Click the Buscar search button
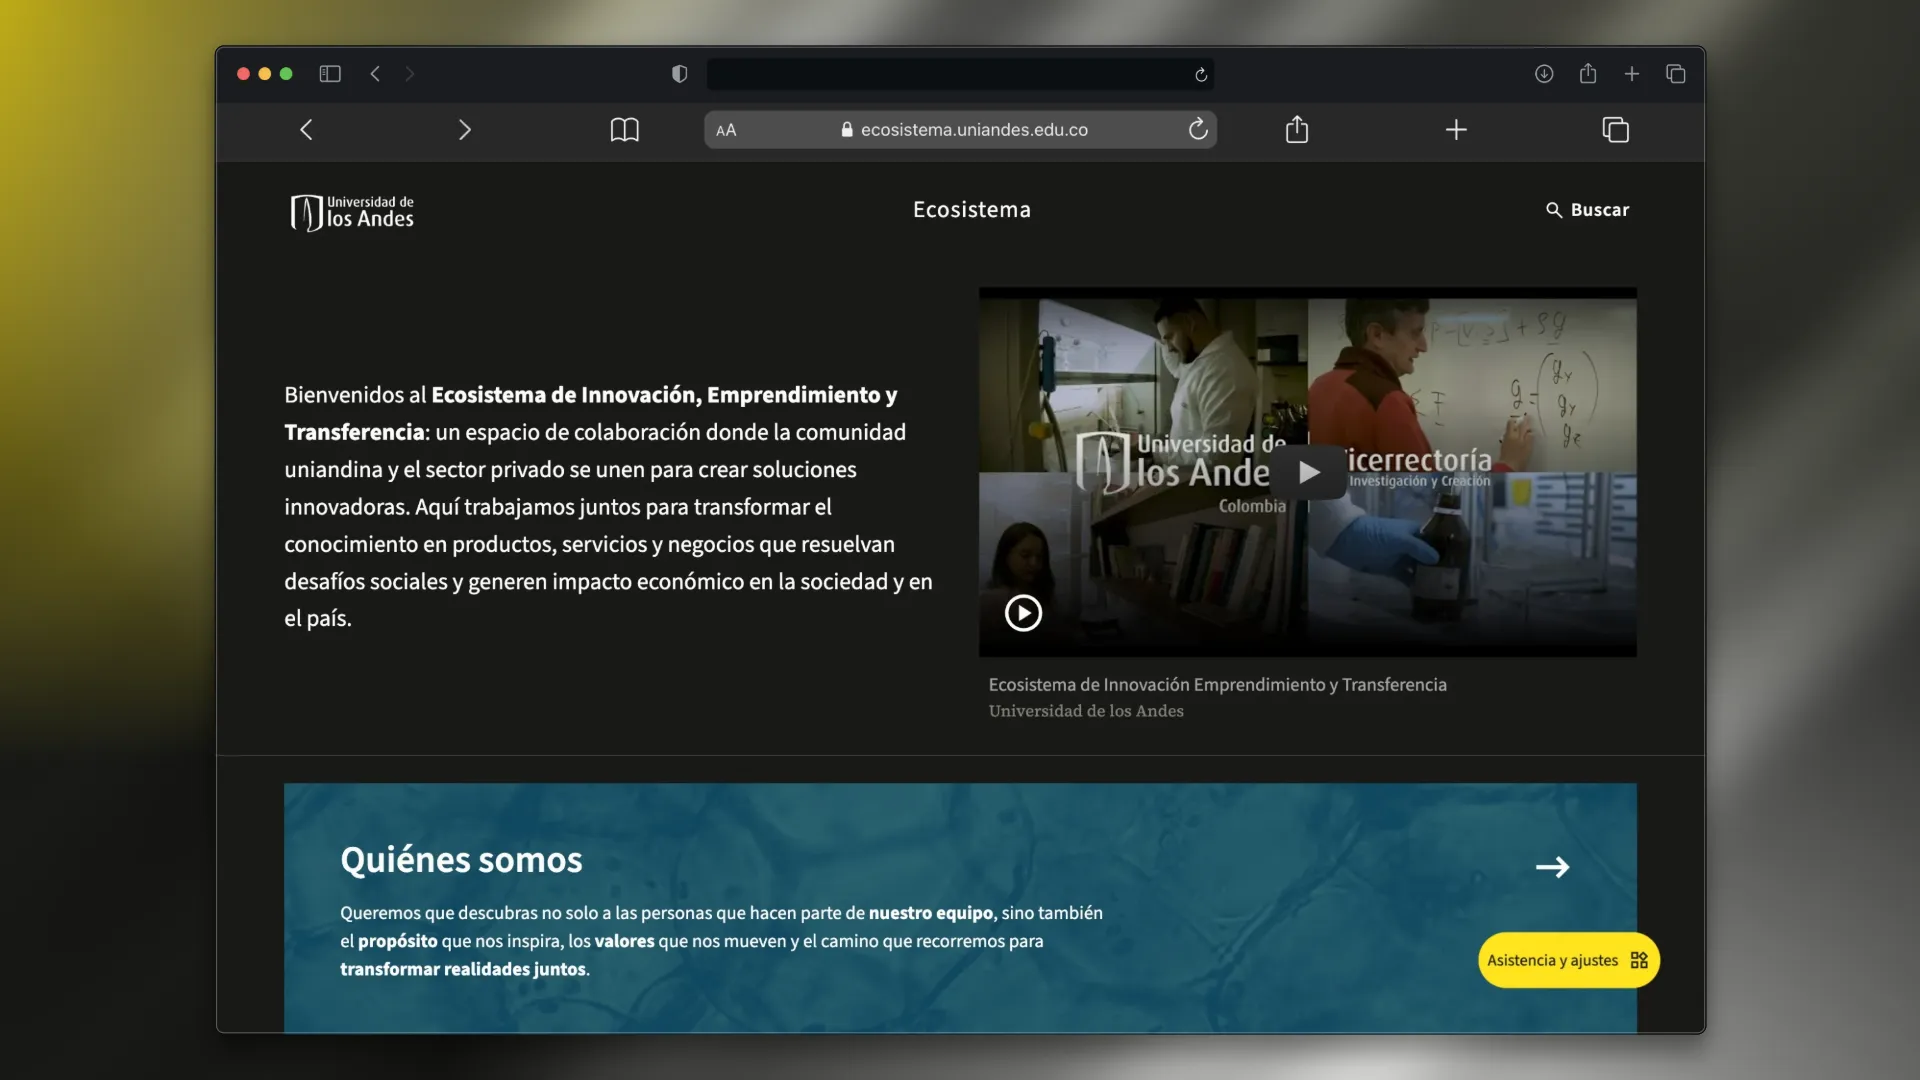Screen dimensions: 1920x1080 click(1588, 210)
